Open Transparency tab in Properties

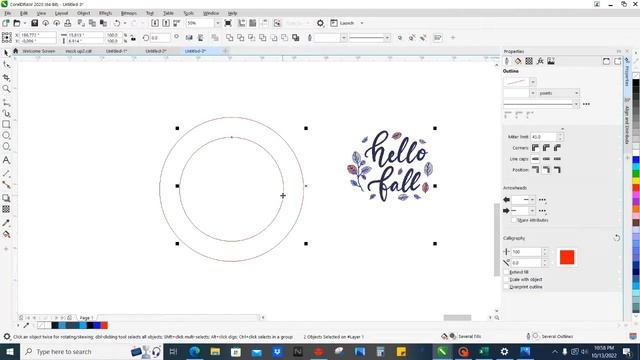(x=529, y=61)
